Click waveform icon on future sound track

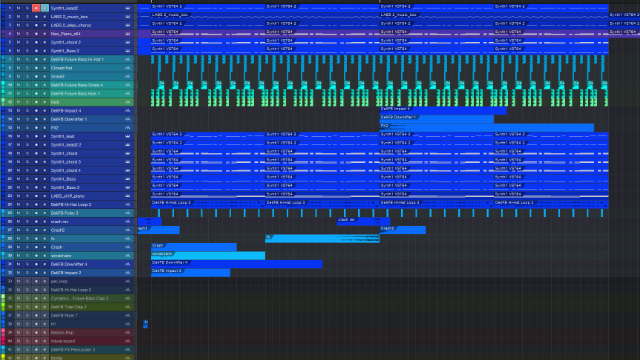pyautogui.click(x=127, y=341)
